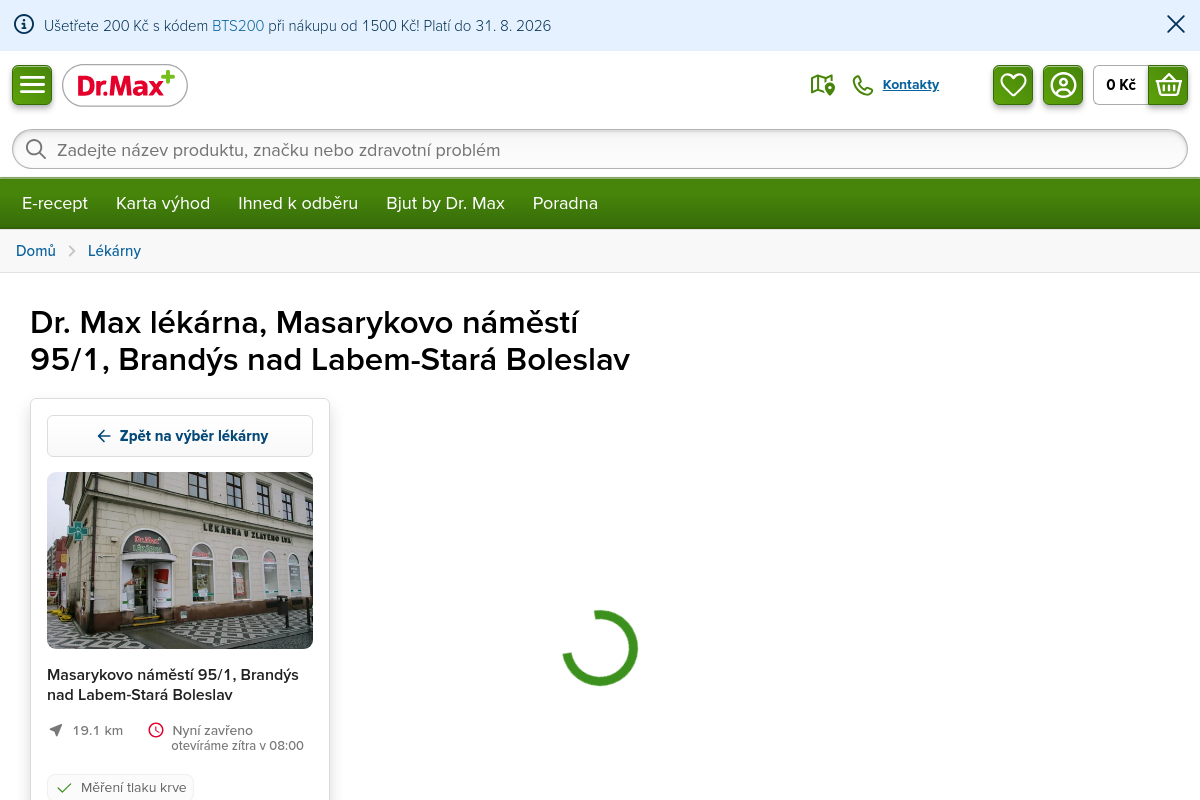Go to Domů breadcrumb
This screenshot has height=800, width=1200.
36,251
